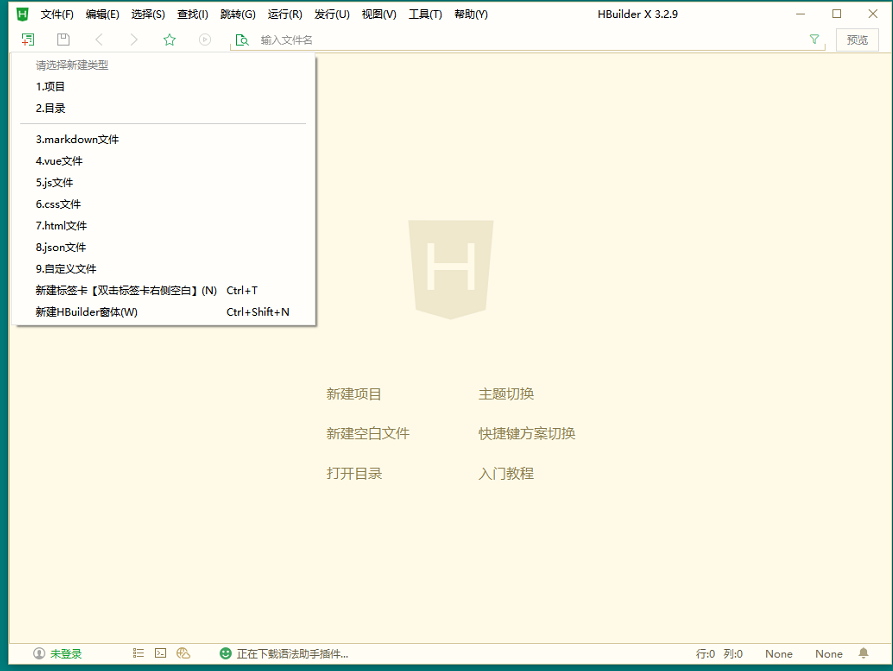Close the HBuilder X window
The height and width of the screenshot is (671, 893).
coord(872,14)
